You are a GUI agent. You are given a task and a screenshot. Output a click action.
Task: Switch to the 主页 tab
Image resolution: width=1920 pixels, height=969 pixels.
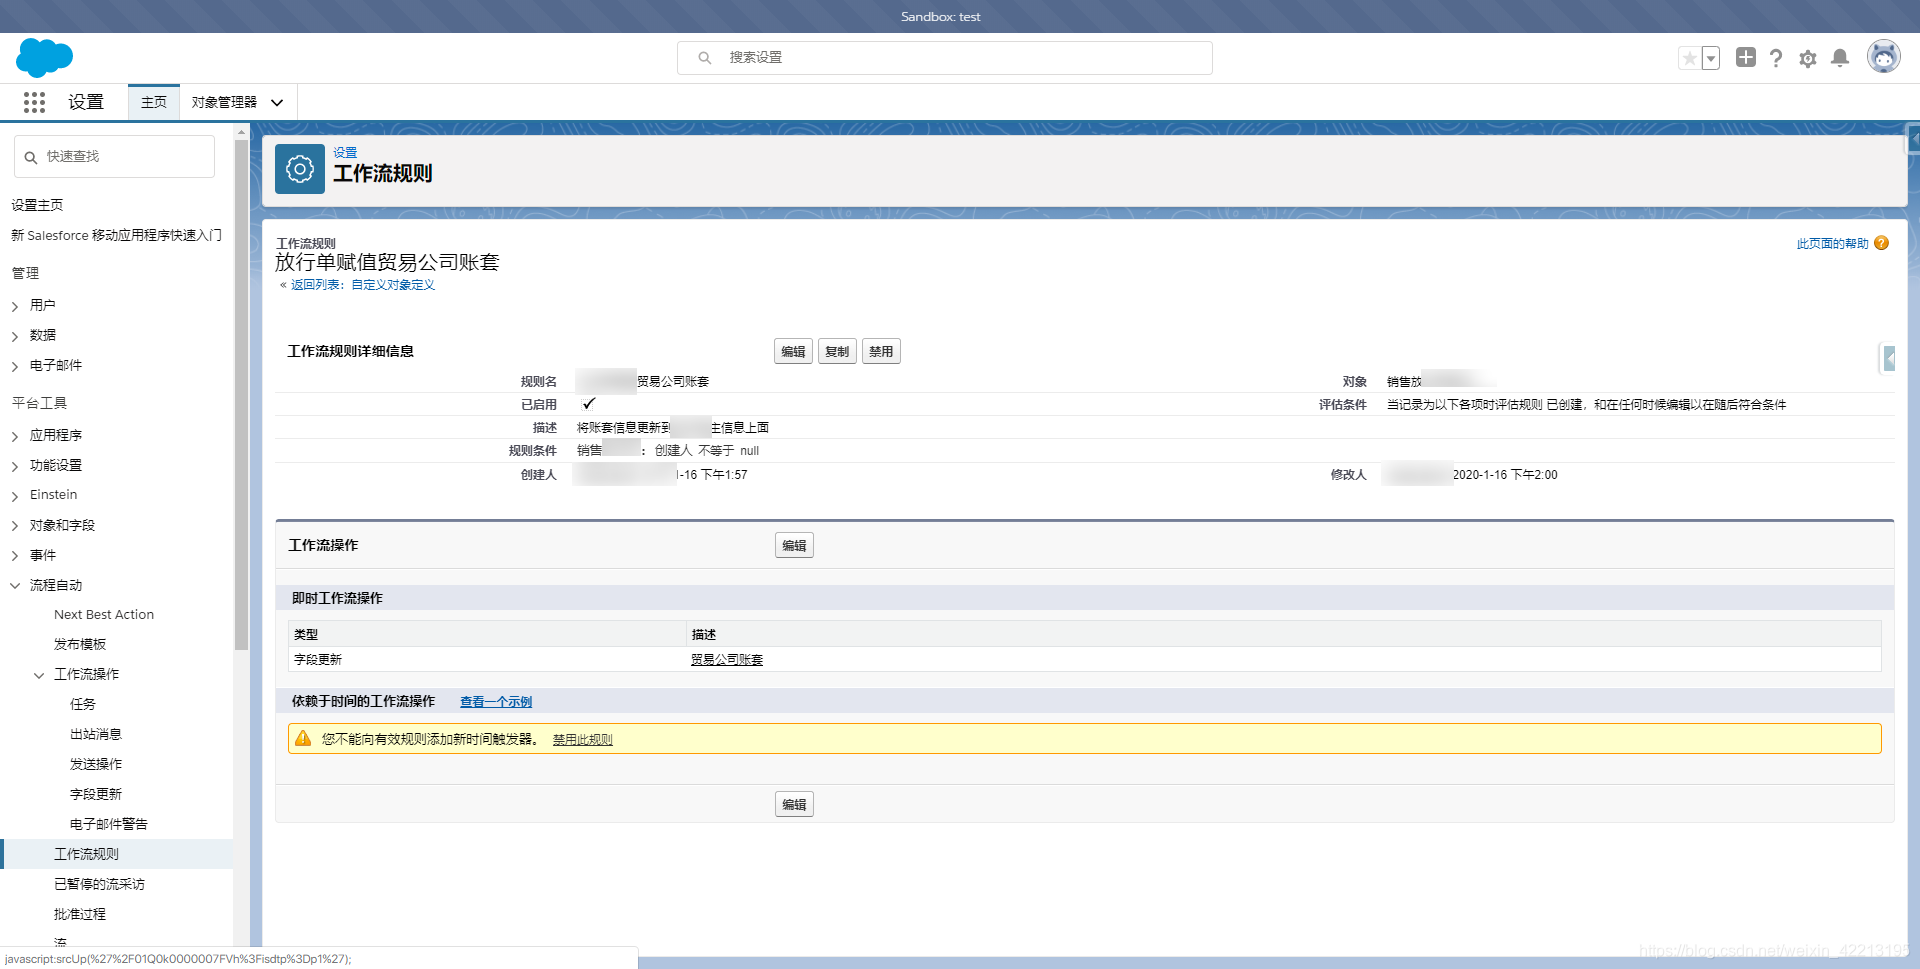154,102
